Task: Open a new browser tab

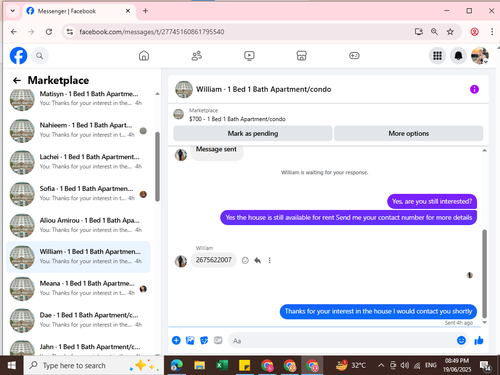Action: pyautogui.click(x=145, y=11)
